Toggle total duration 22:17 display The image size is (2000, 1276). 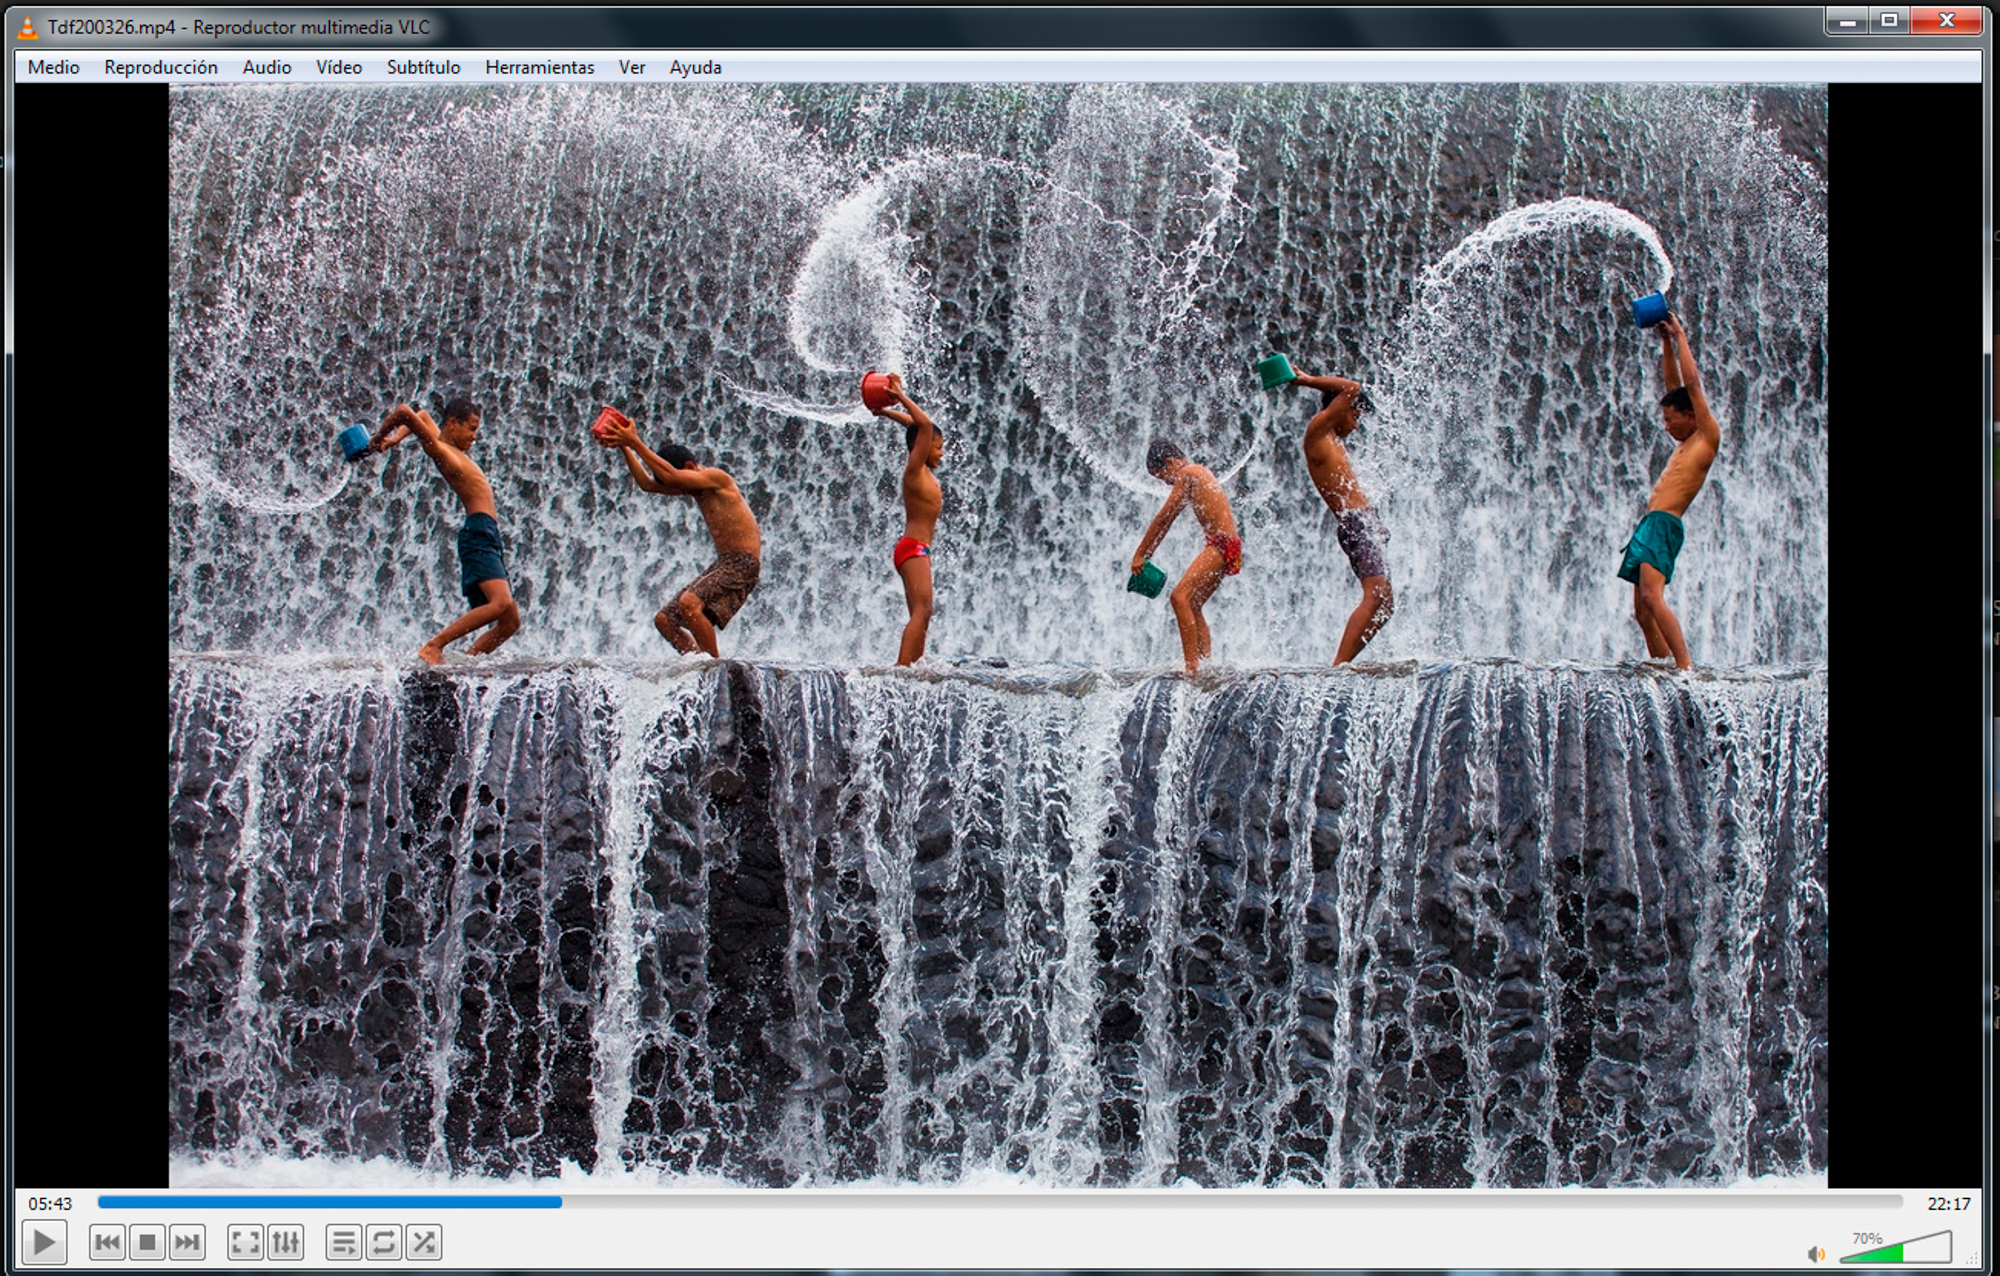[1948, 1203]
